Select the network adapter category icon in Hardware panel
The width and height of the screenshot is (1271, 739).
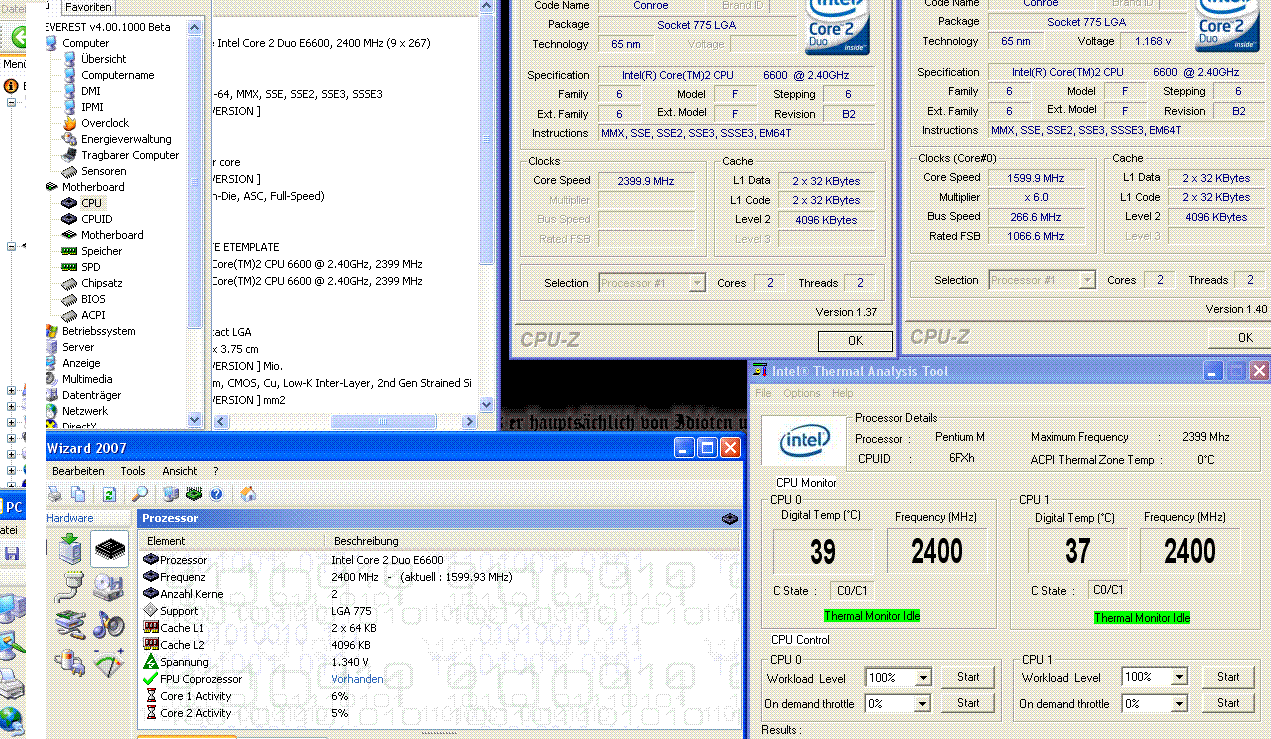(x=70, y=624)
